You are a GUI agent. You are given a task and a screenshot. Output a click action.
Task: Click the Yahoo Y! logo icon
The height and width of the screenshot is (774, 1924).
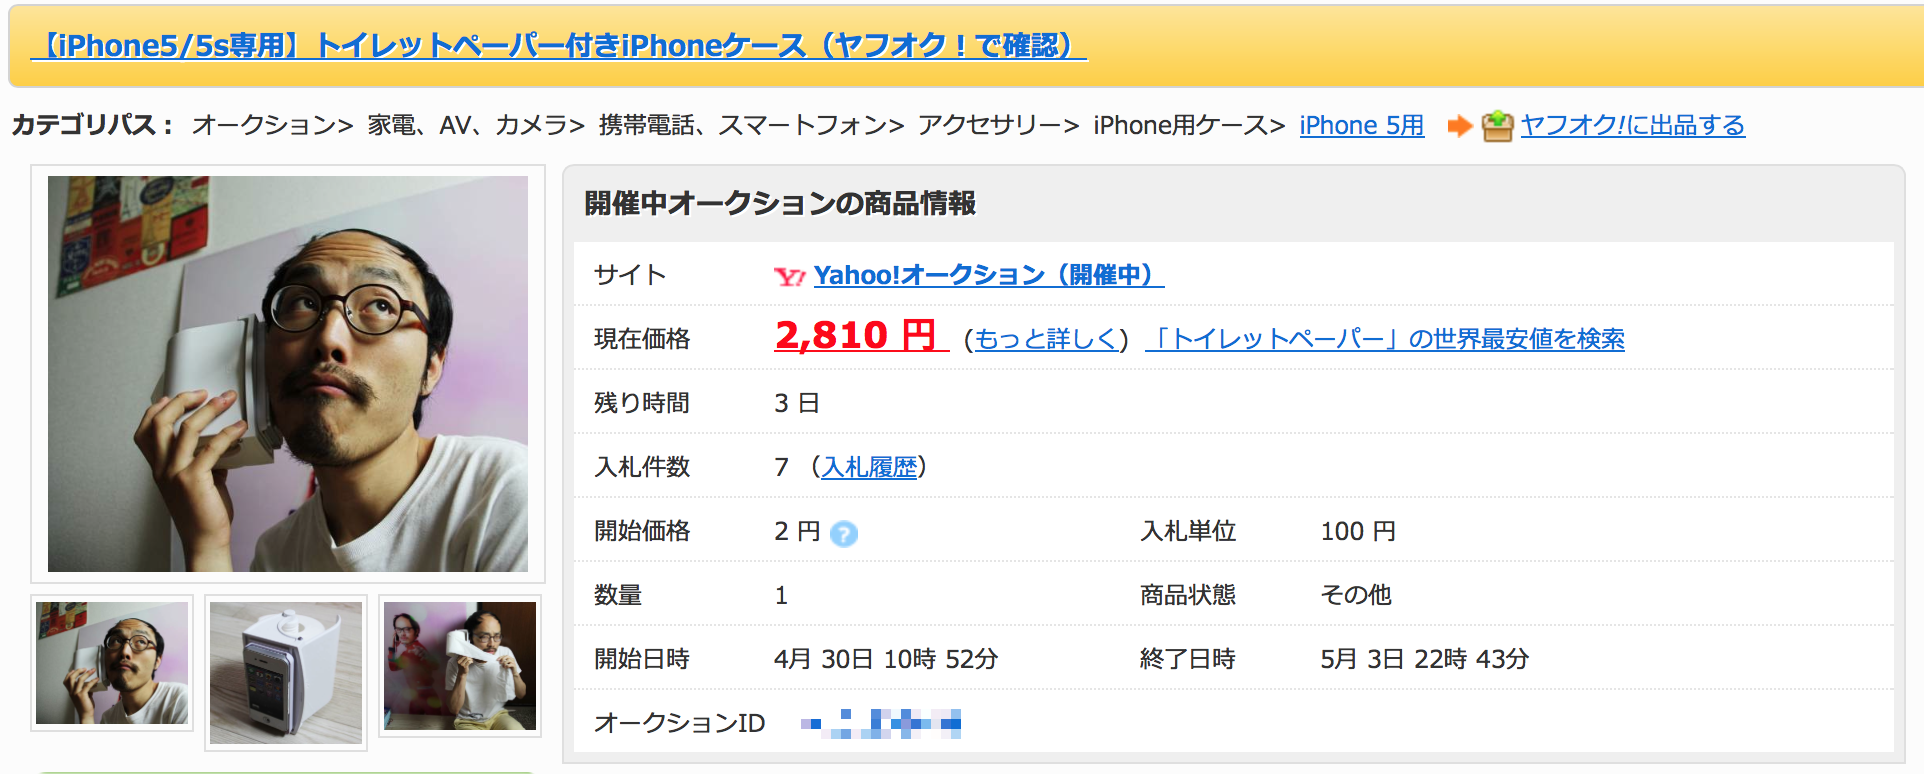(x=789, y=276)
